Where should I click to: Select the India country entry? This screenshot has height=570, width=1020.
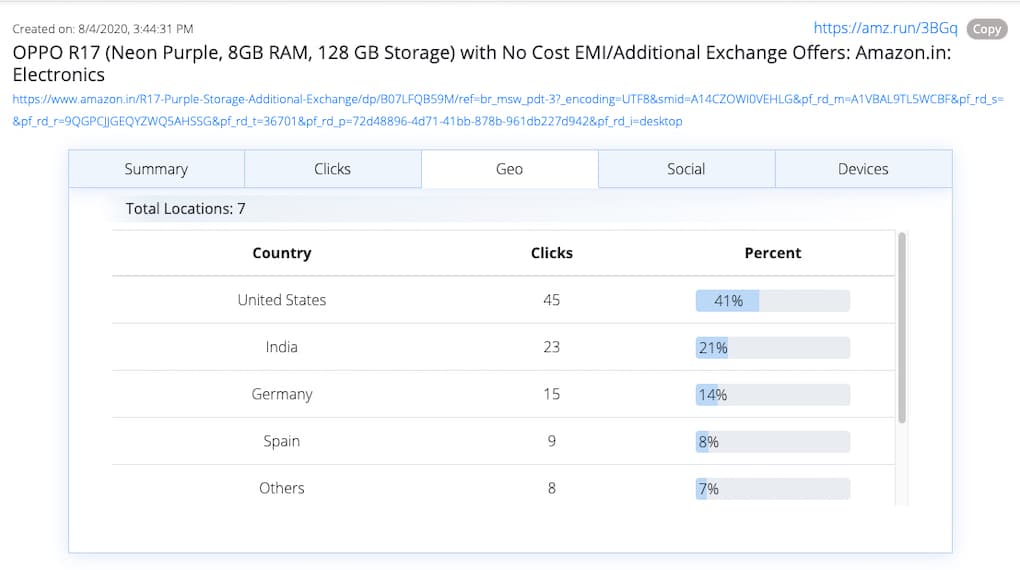(x=281, y=347)
